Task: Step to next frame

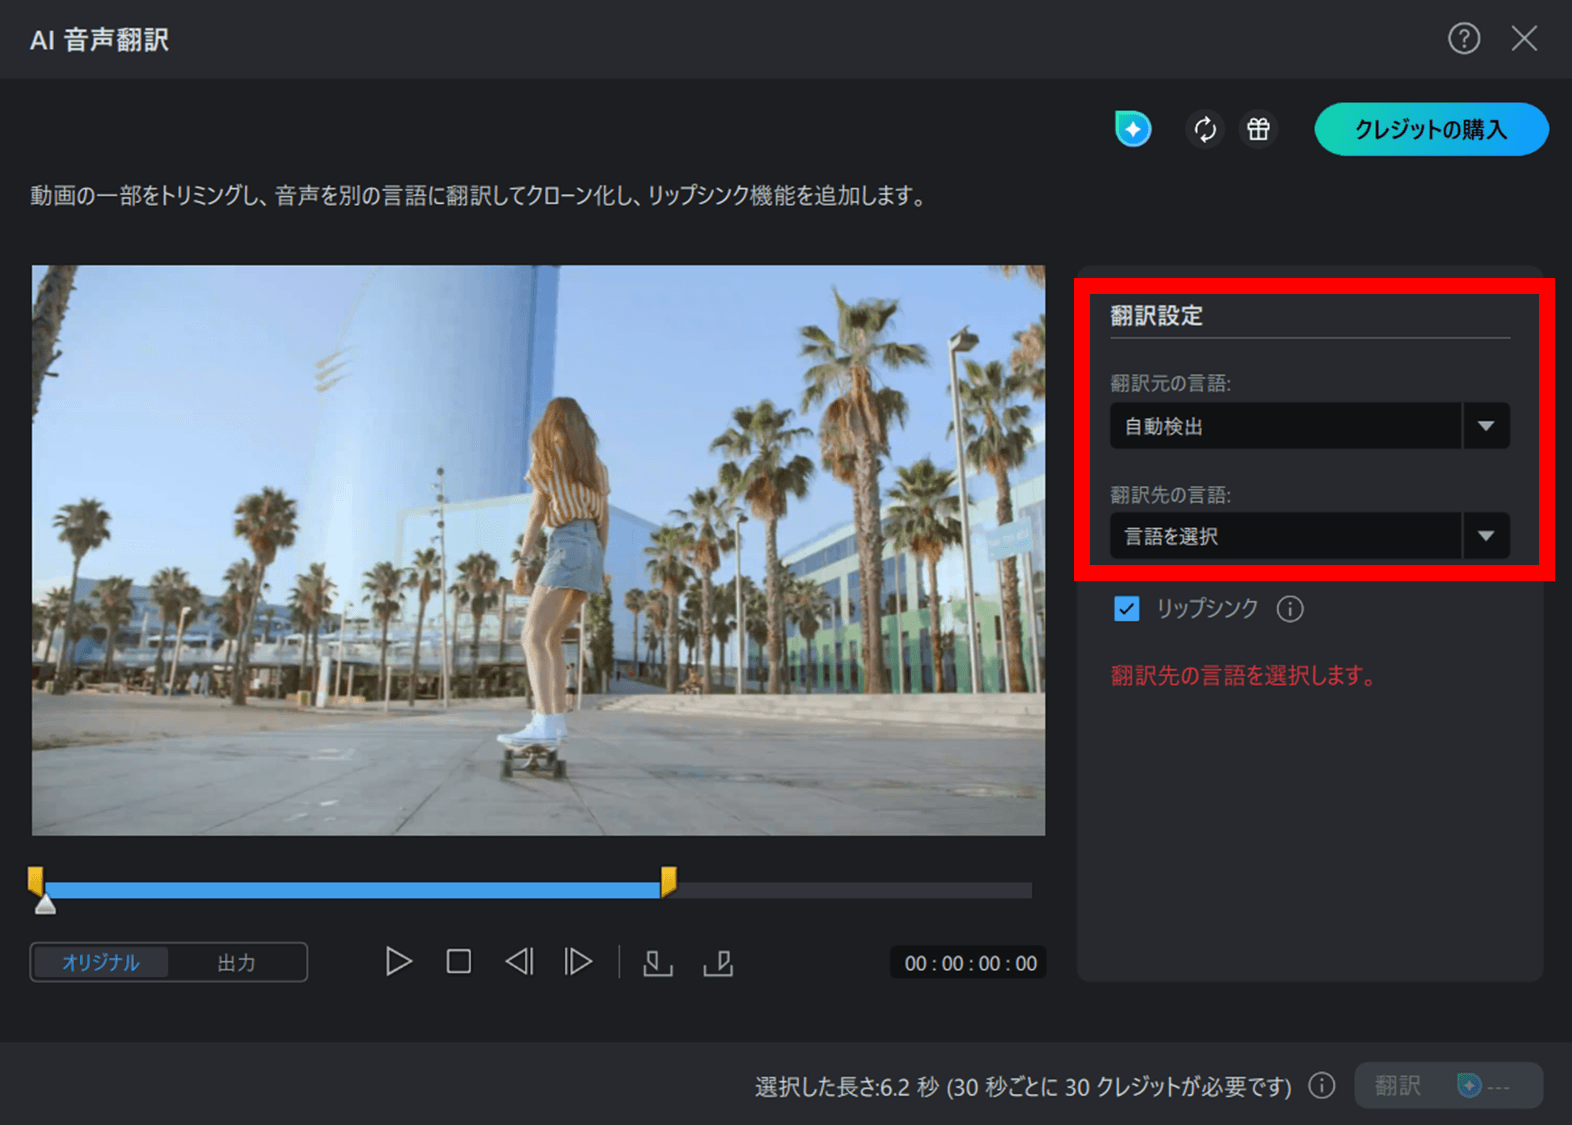Action: tap(578, 962)
